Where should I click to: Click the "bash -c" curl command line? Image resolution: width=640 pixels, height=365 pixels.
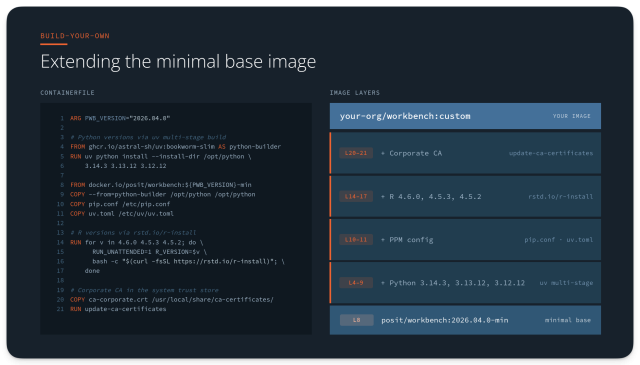(x=189, y=261)
